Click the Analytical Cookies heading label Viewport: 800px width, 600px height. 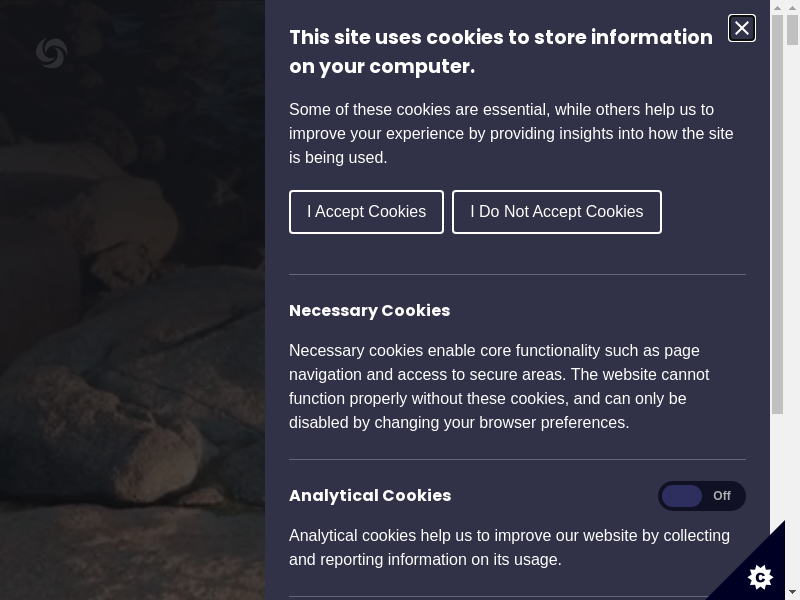tap(370, 496)
